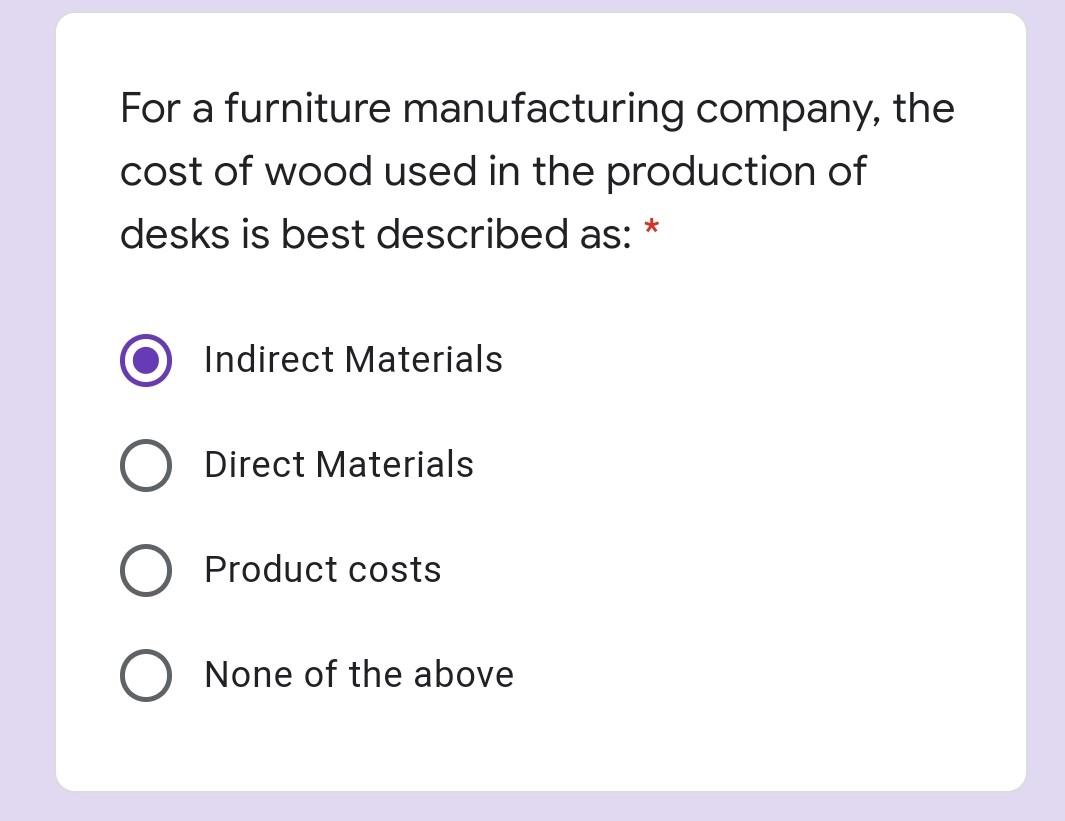Click the None of the above answer text

[x=358, y=675]
